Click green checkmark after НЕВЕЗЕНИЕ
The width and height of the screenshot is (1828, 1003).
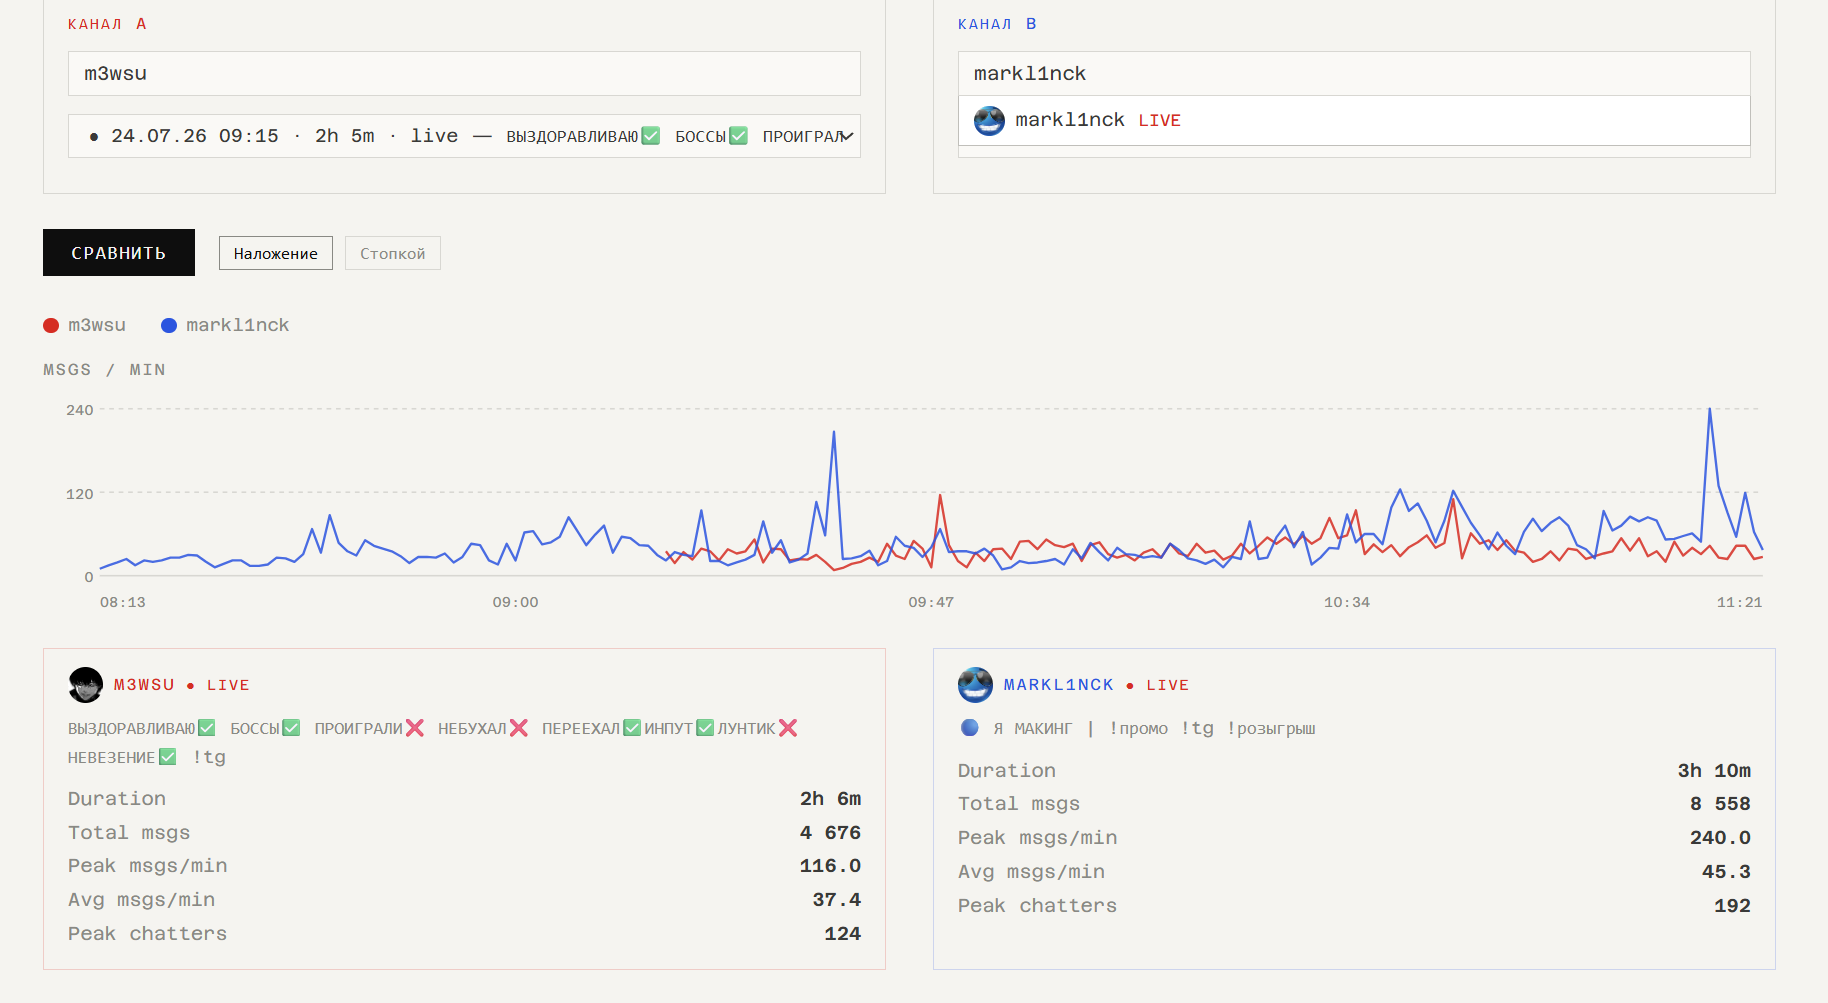click(x=168, y=757)
